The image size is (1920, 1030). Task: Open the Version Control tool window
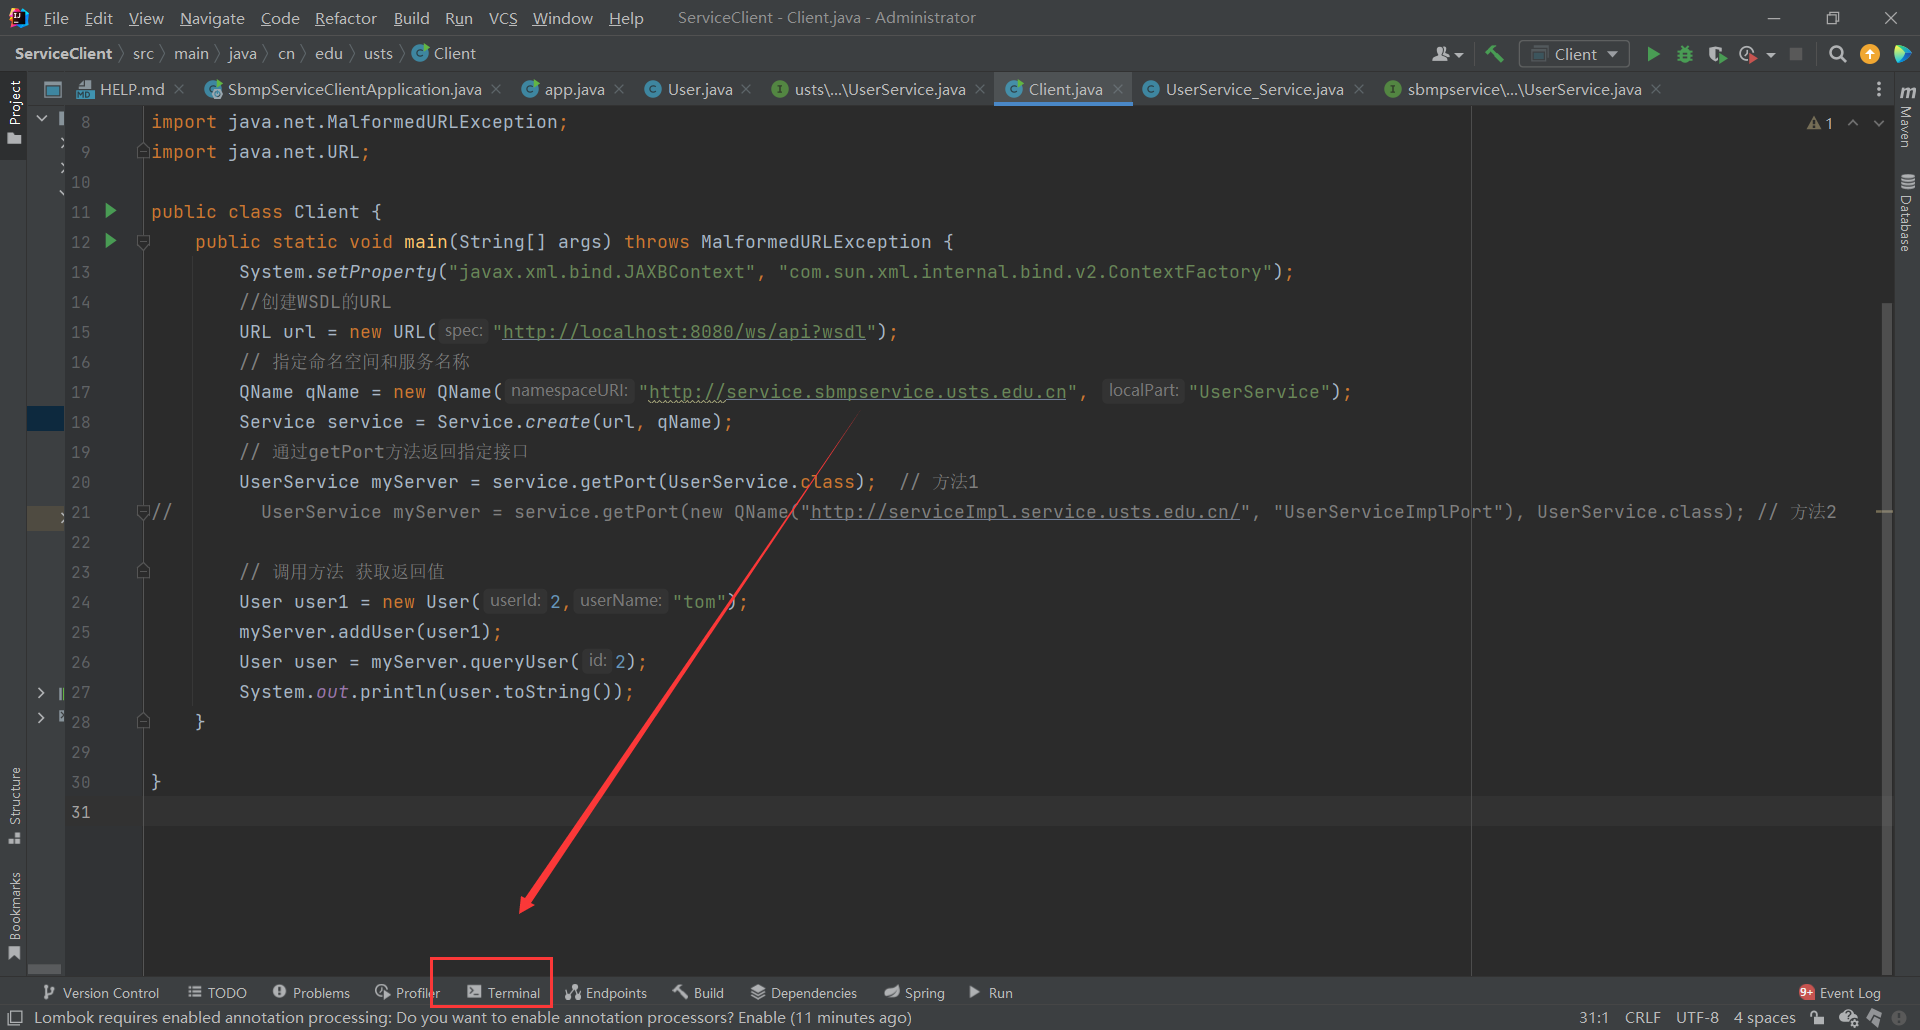click(101, 993)
